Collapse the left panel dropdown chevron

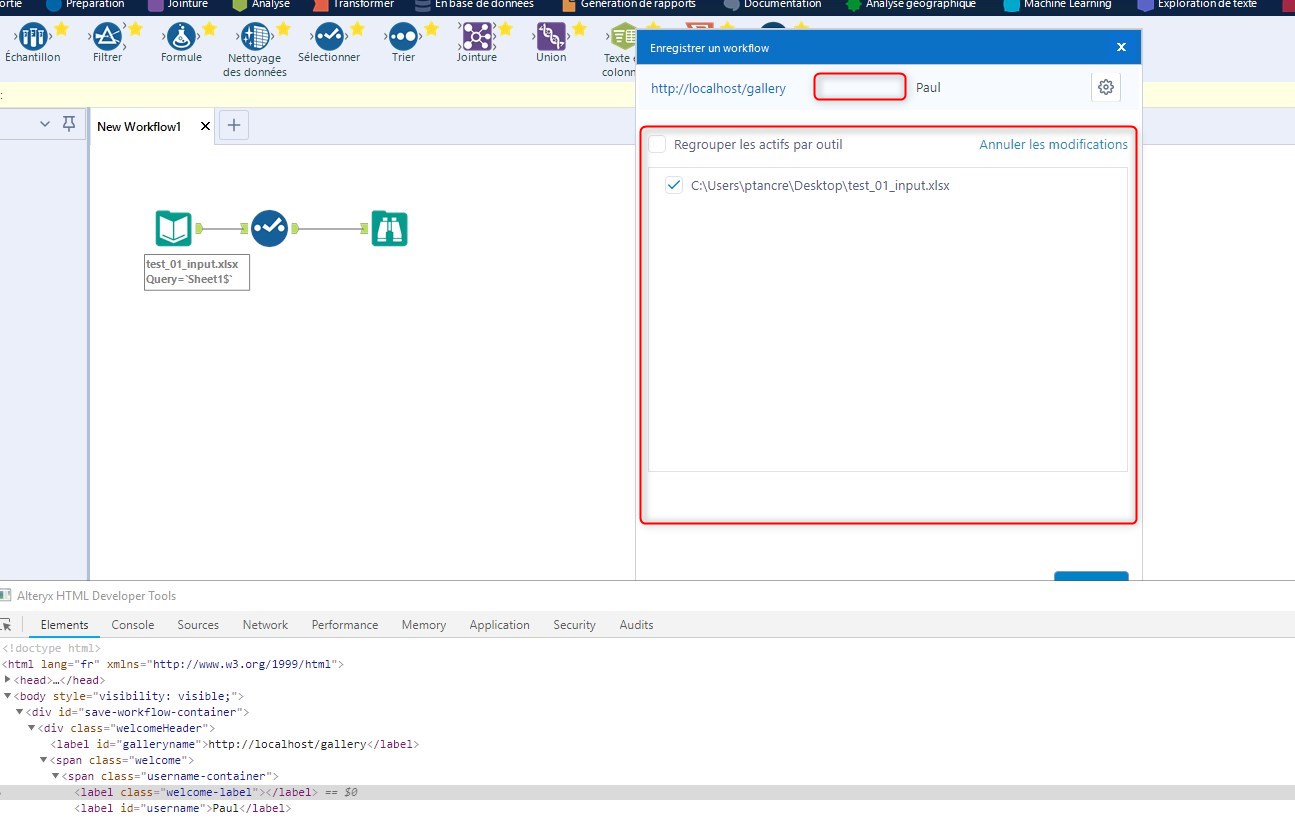coord(44,124)
